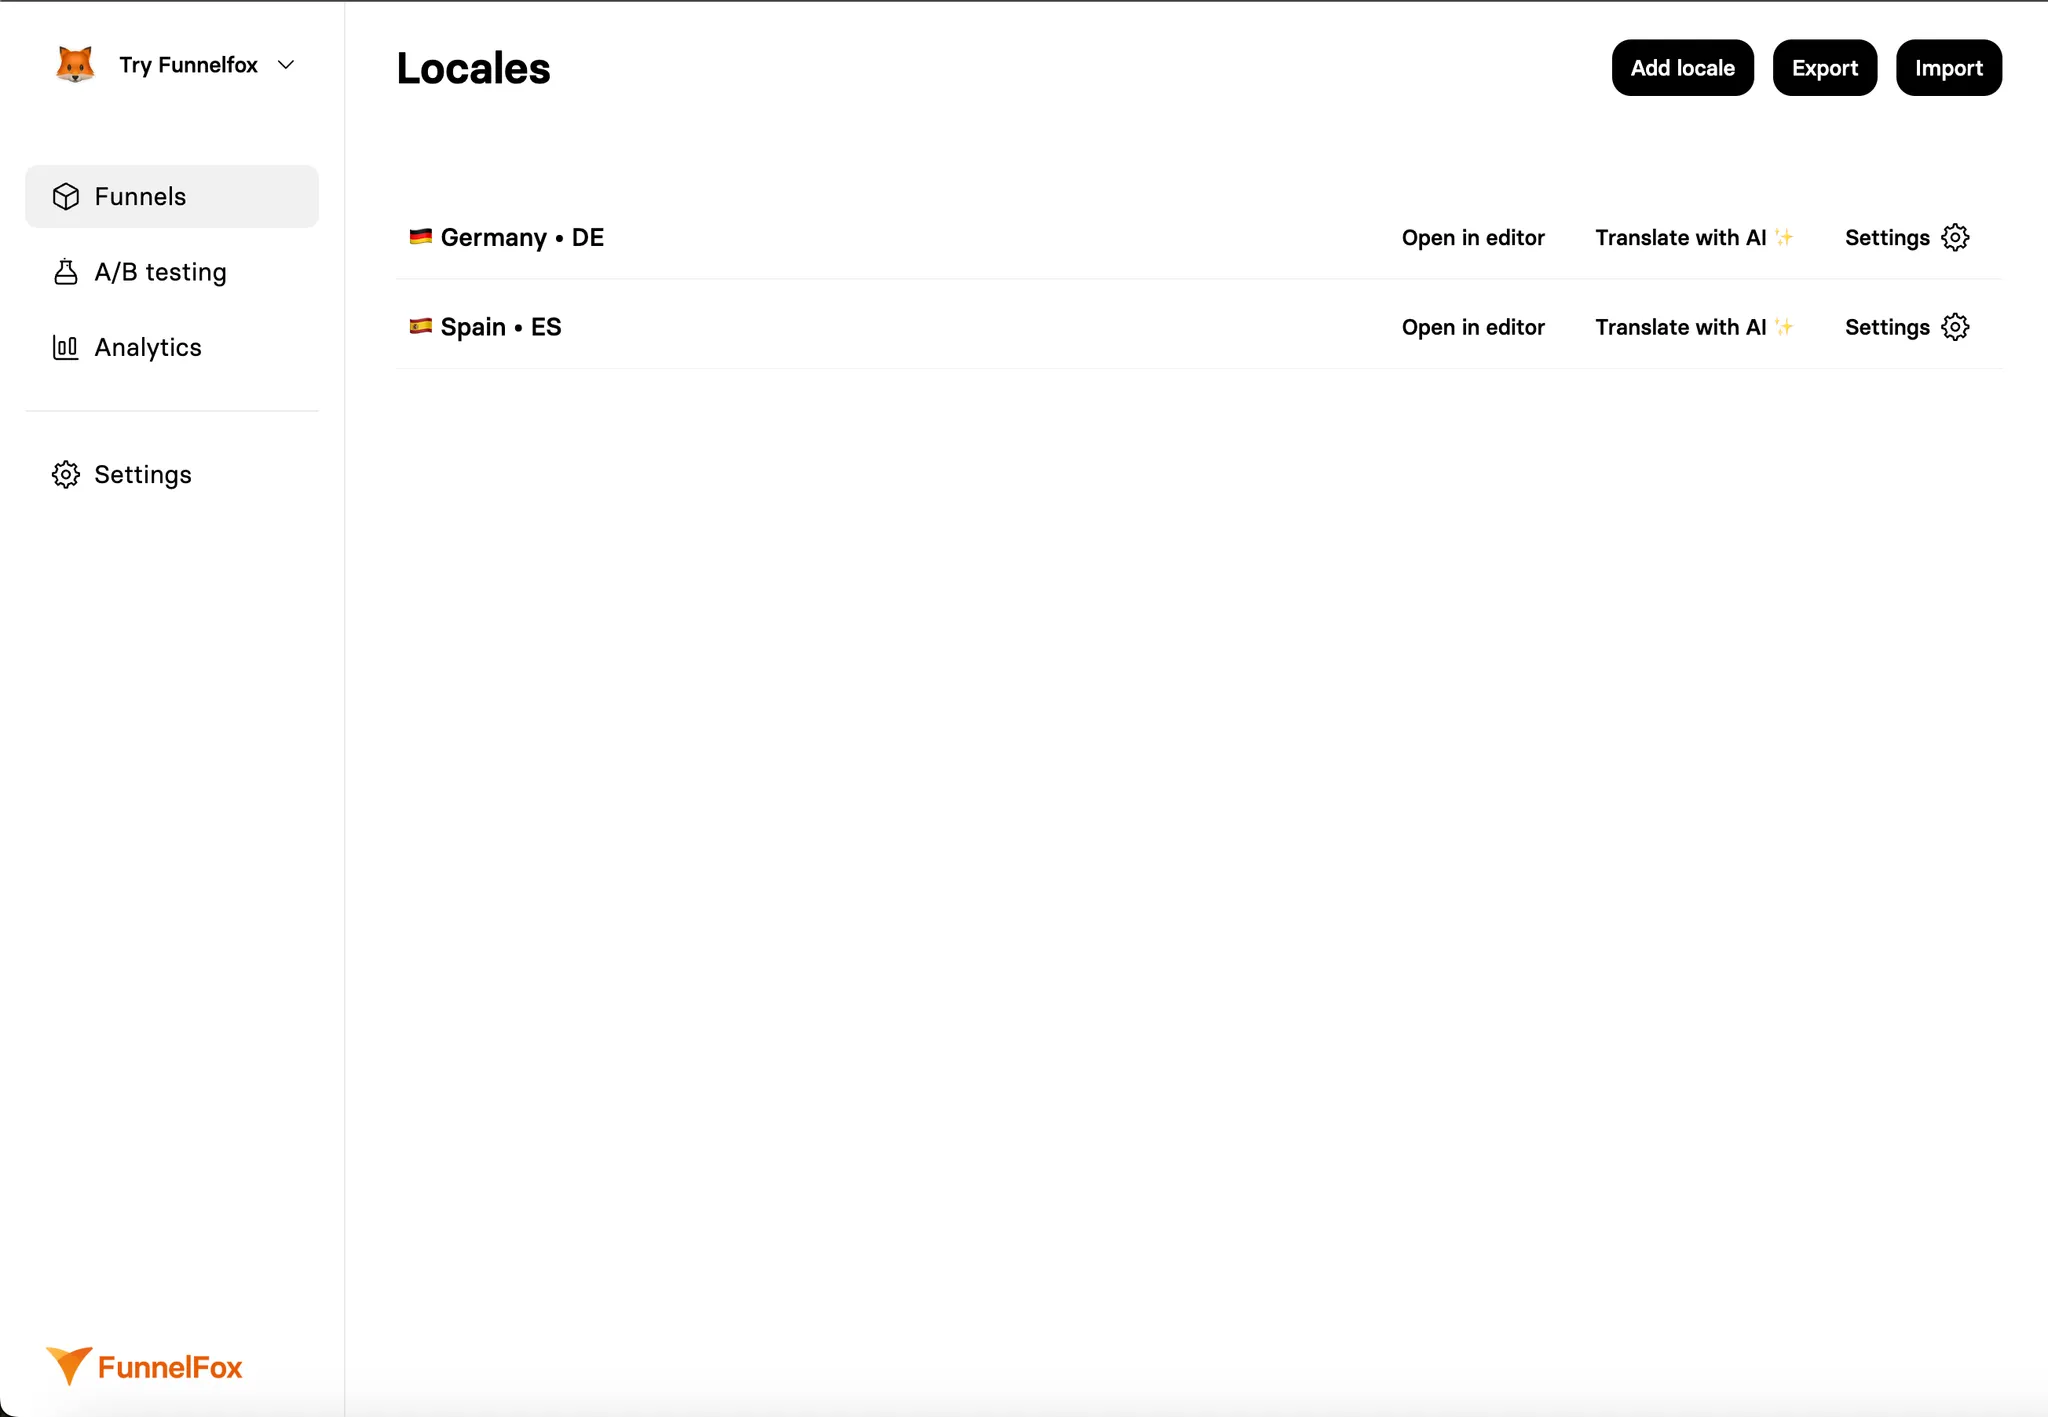
Task: Expand the Try Funnelfox workspace dropdown chevron
Action: coord(286,65)
